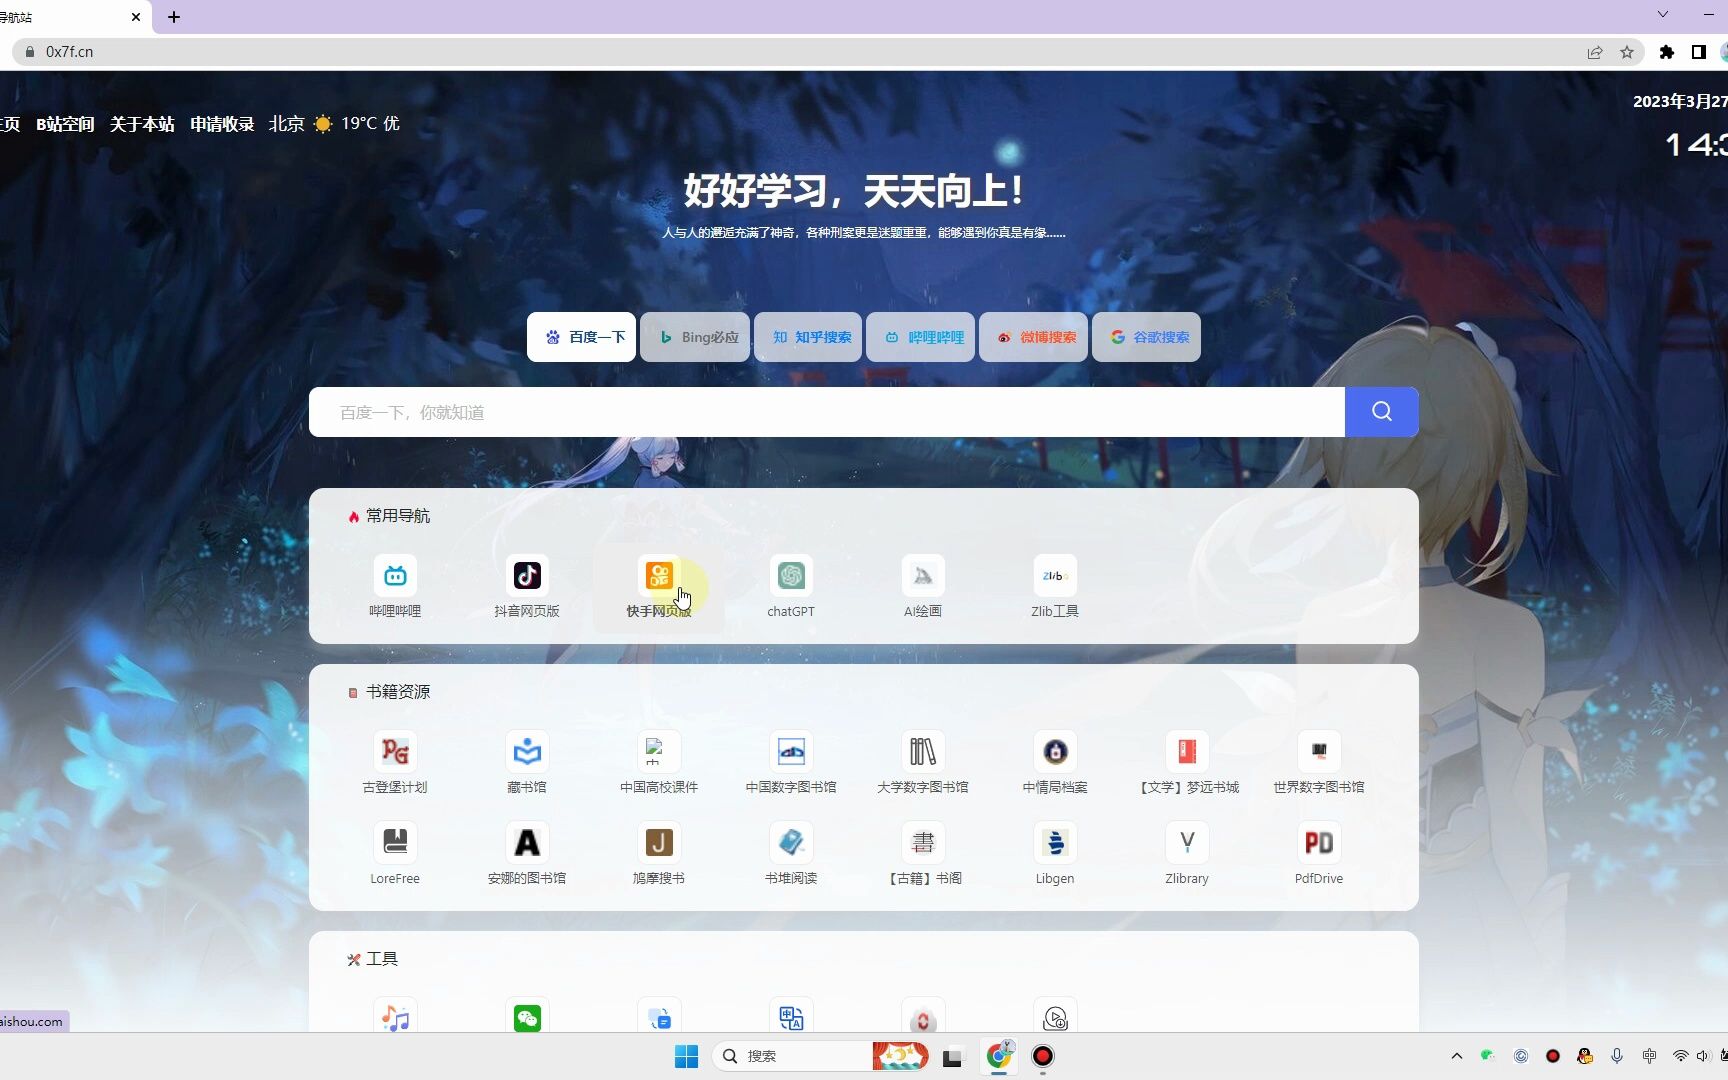This screenshot has height=1080, width=1728.
Task: Open the 鸠摩搜书 icon
Action: 659,843
